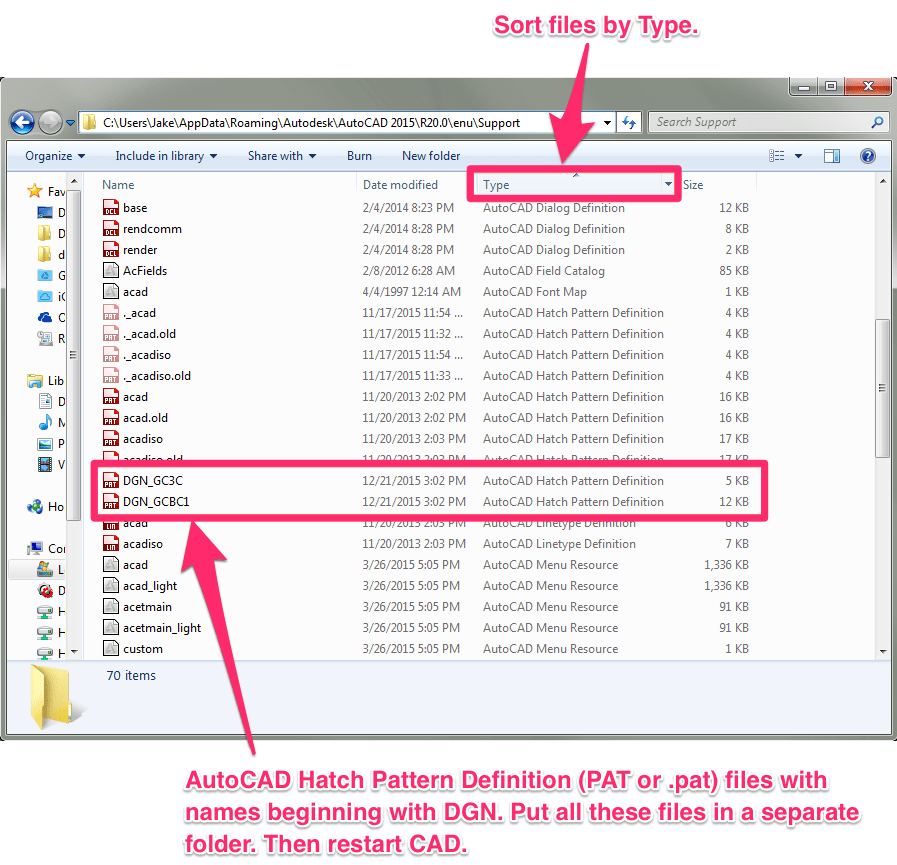This screenshot has height=865, width=897.
Task: Click the Homegroup icon in the sidebar
Action: pos(37,505)
